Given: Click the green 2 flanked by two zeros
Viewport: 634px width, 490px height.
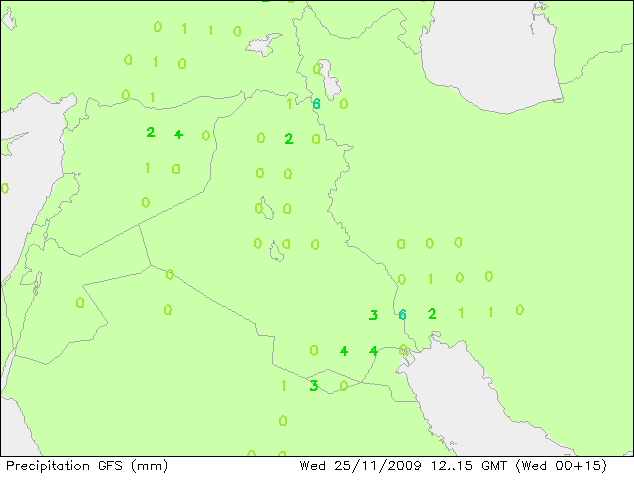Looking at the screenshot, I should pos(288,139).
